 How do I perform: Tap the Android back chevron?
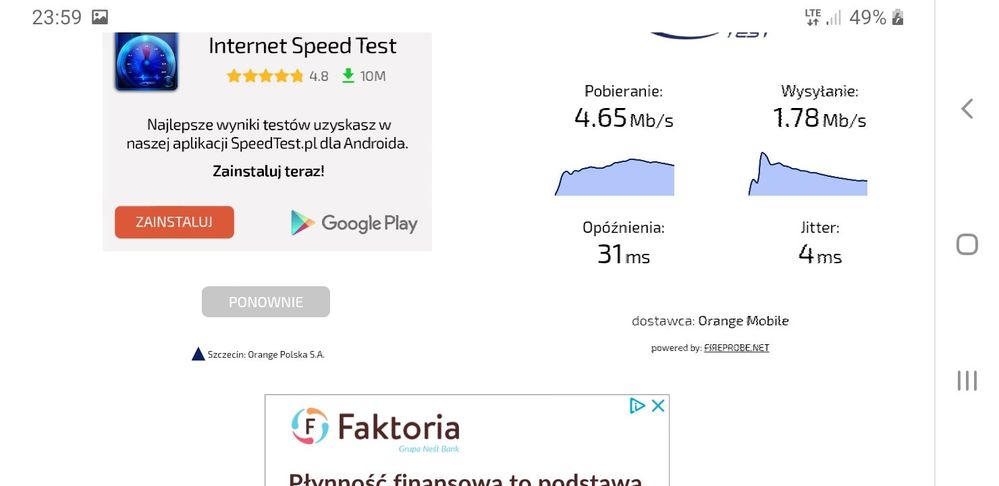coord(966,109)
